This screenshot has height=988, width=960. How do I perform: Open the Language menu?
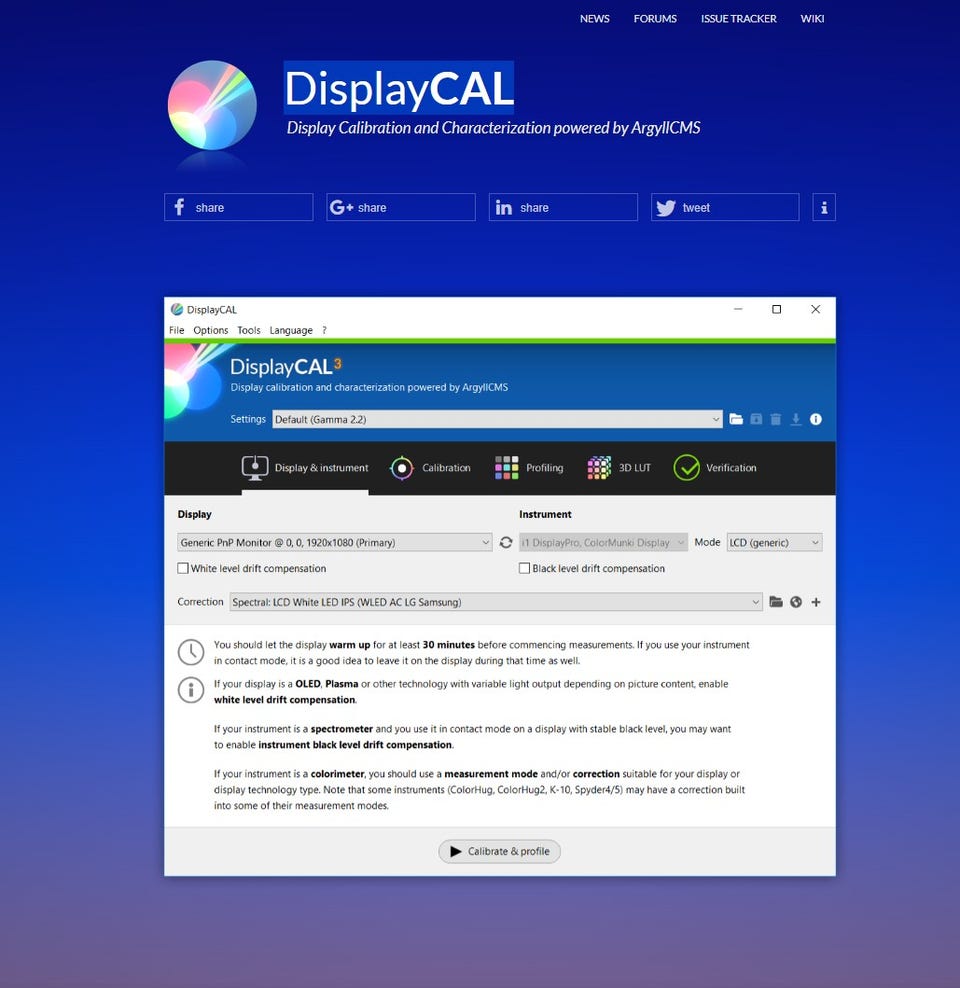tap(291, 330)
